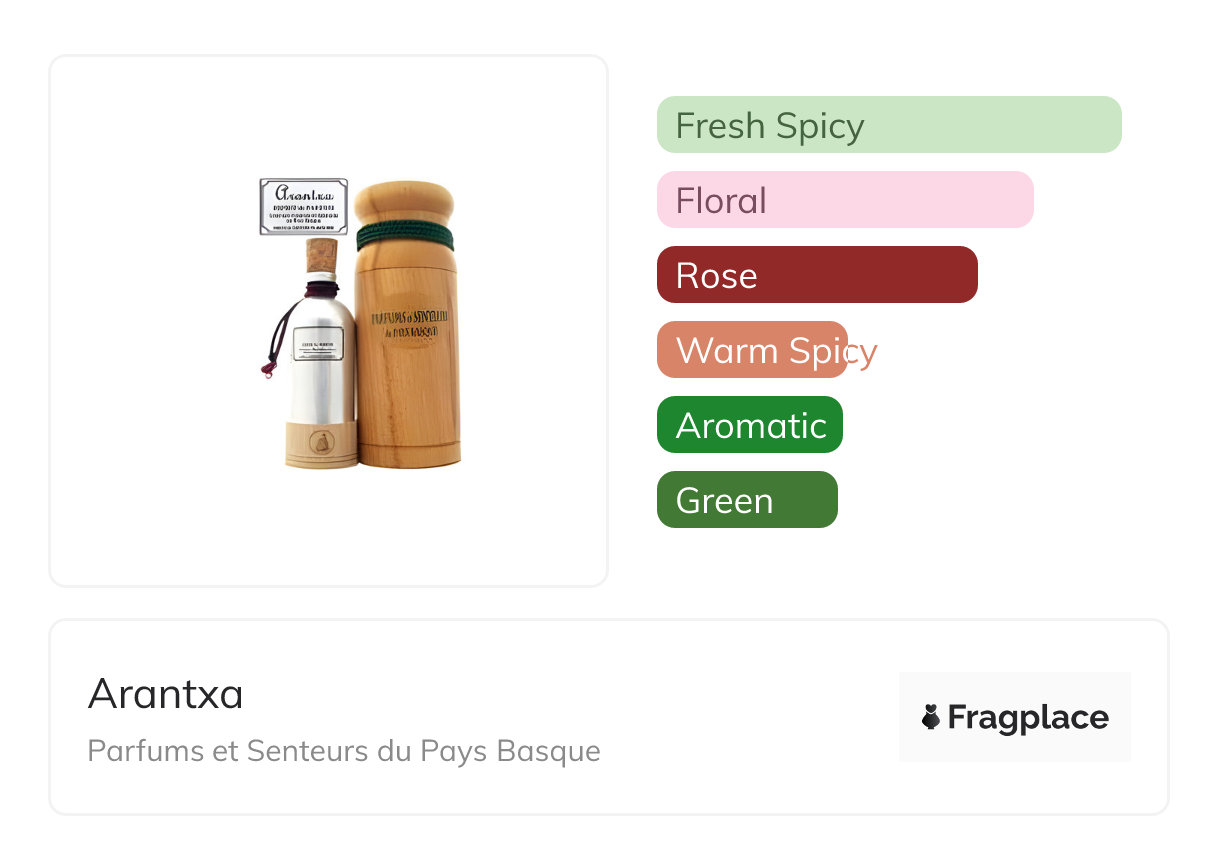Select the Fresh Spicy accord bar
This screenshot has height=864, width=1218.
pyautogui.click(x=888, y=125)
